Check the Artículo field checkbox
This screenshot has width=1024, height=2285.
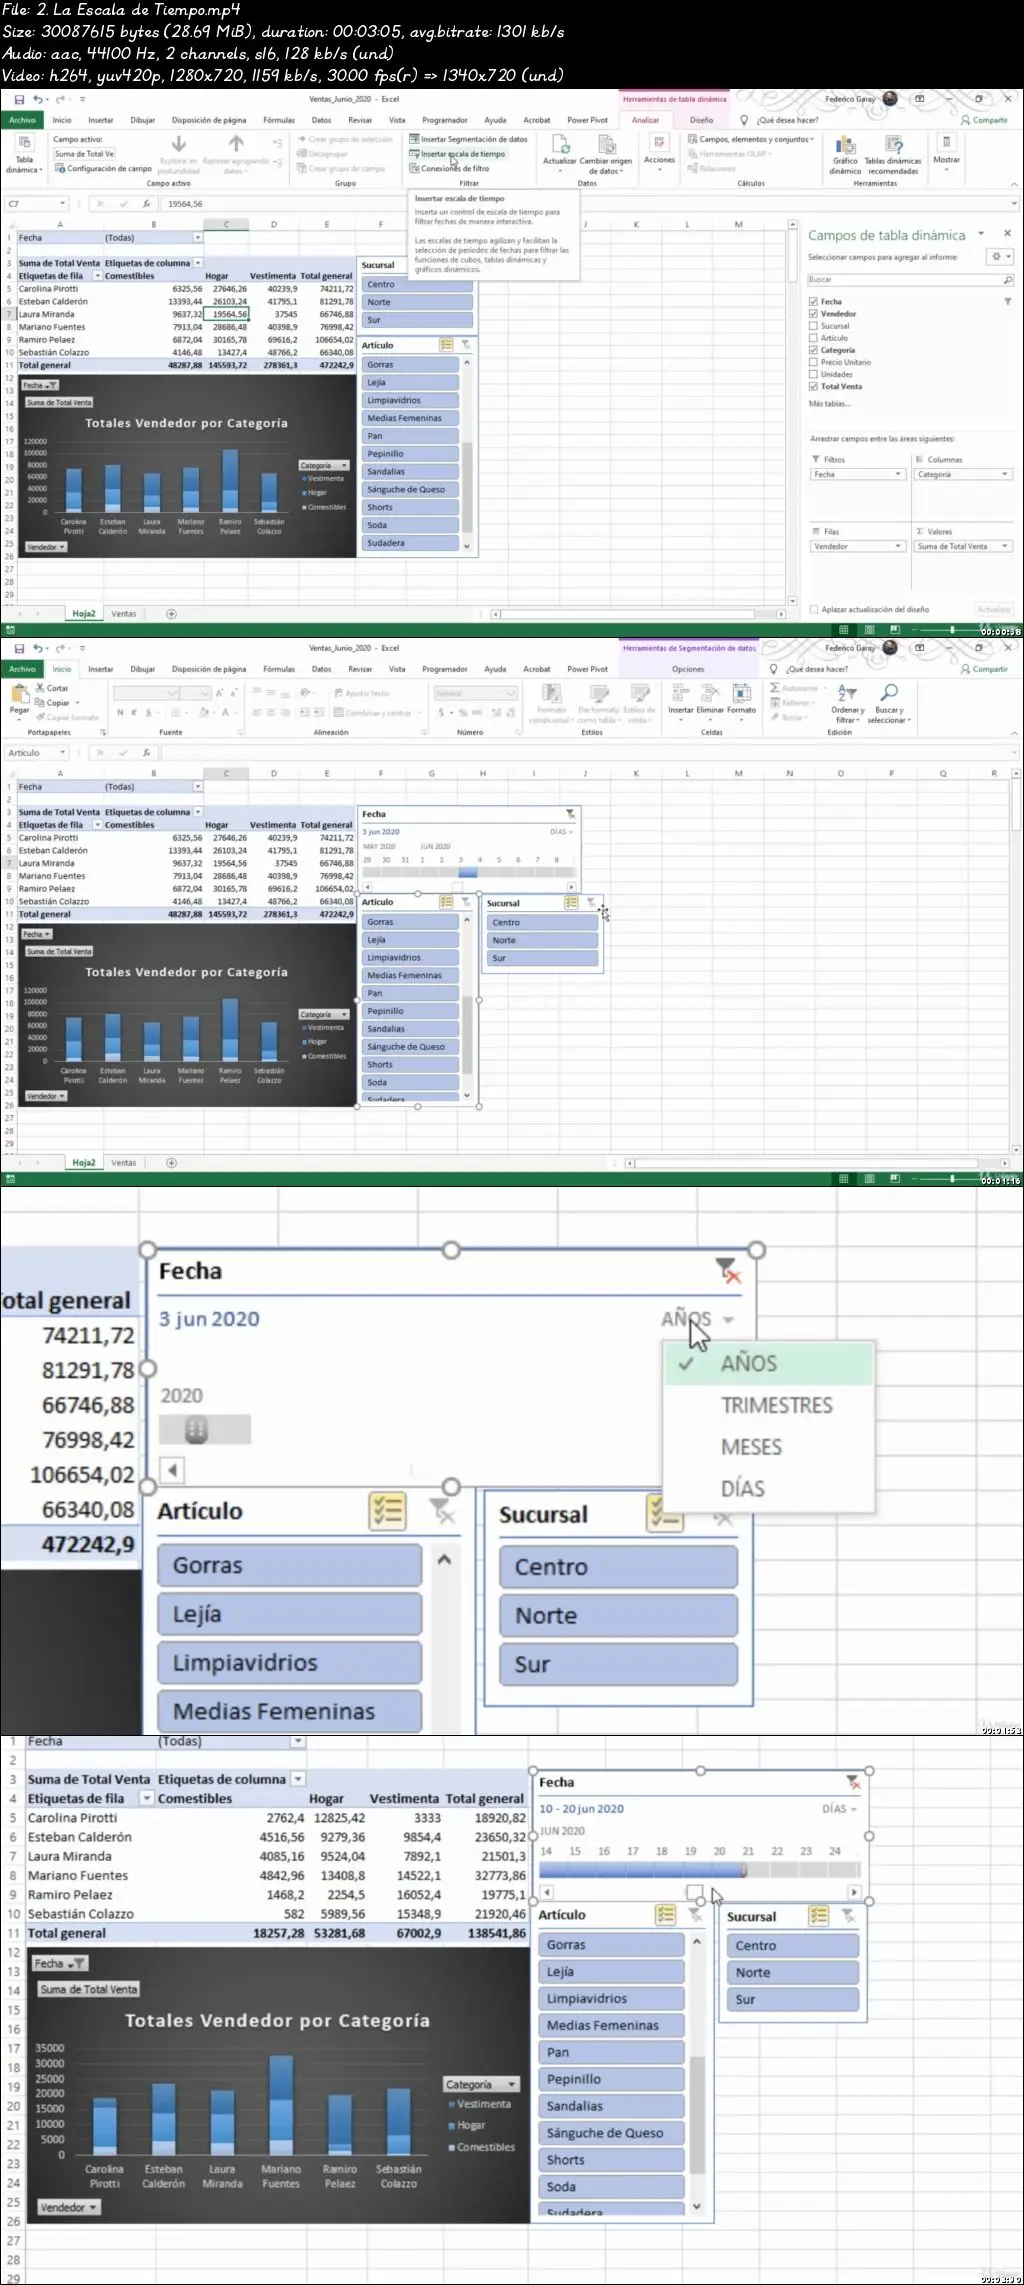pos(813,338)
